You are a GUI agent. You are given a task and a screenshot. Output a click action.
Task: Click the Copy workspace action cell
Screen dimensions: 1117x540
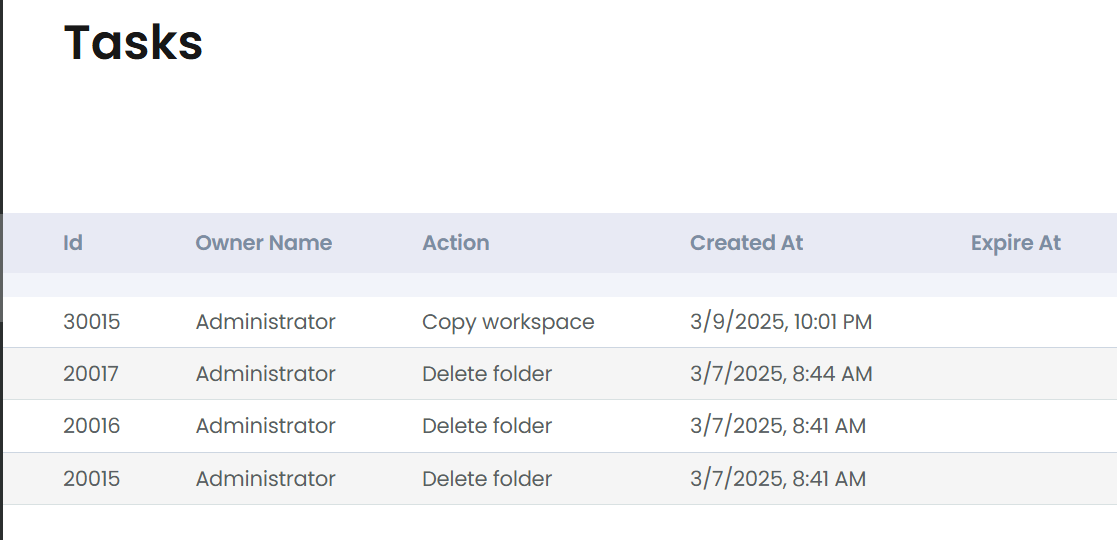tap(509, 322)
